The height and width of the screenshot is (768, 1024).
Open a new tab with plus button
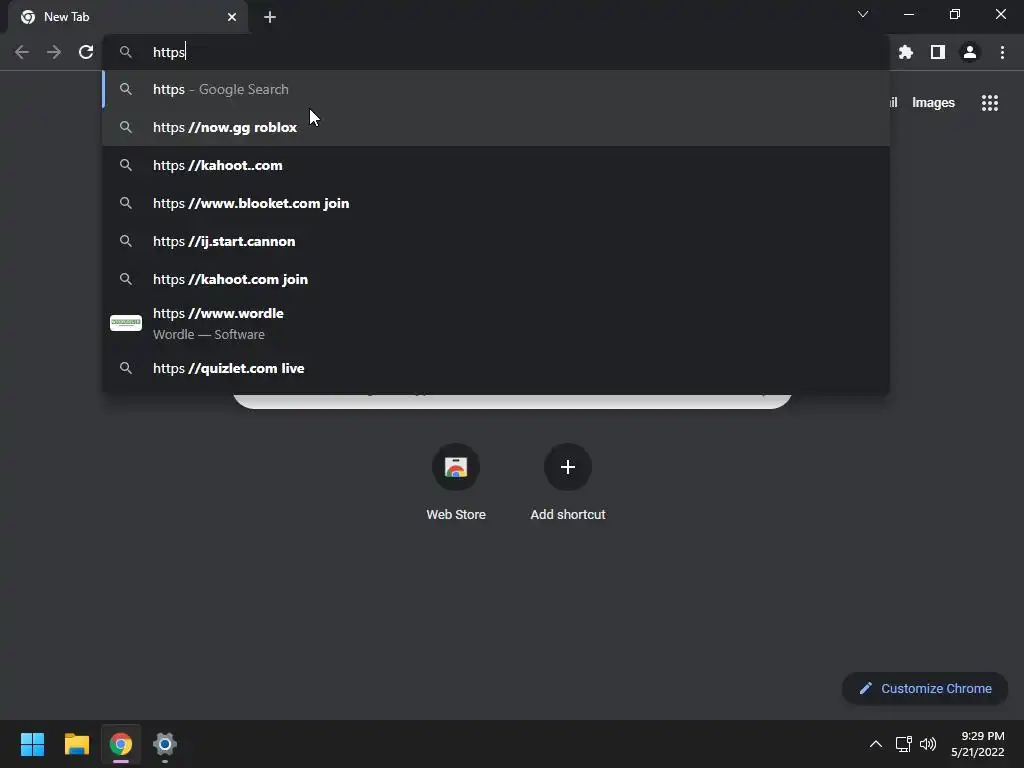[x=270, y=17]
